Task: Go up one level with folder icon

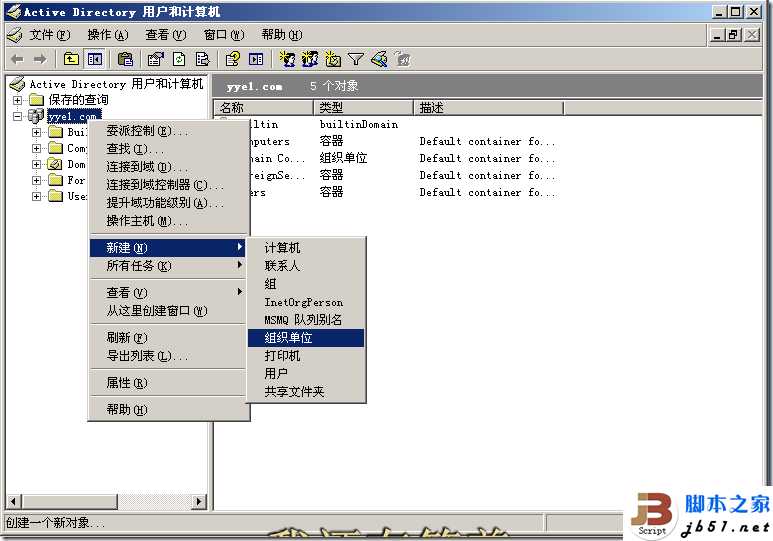Action: pos(71,60)
